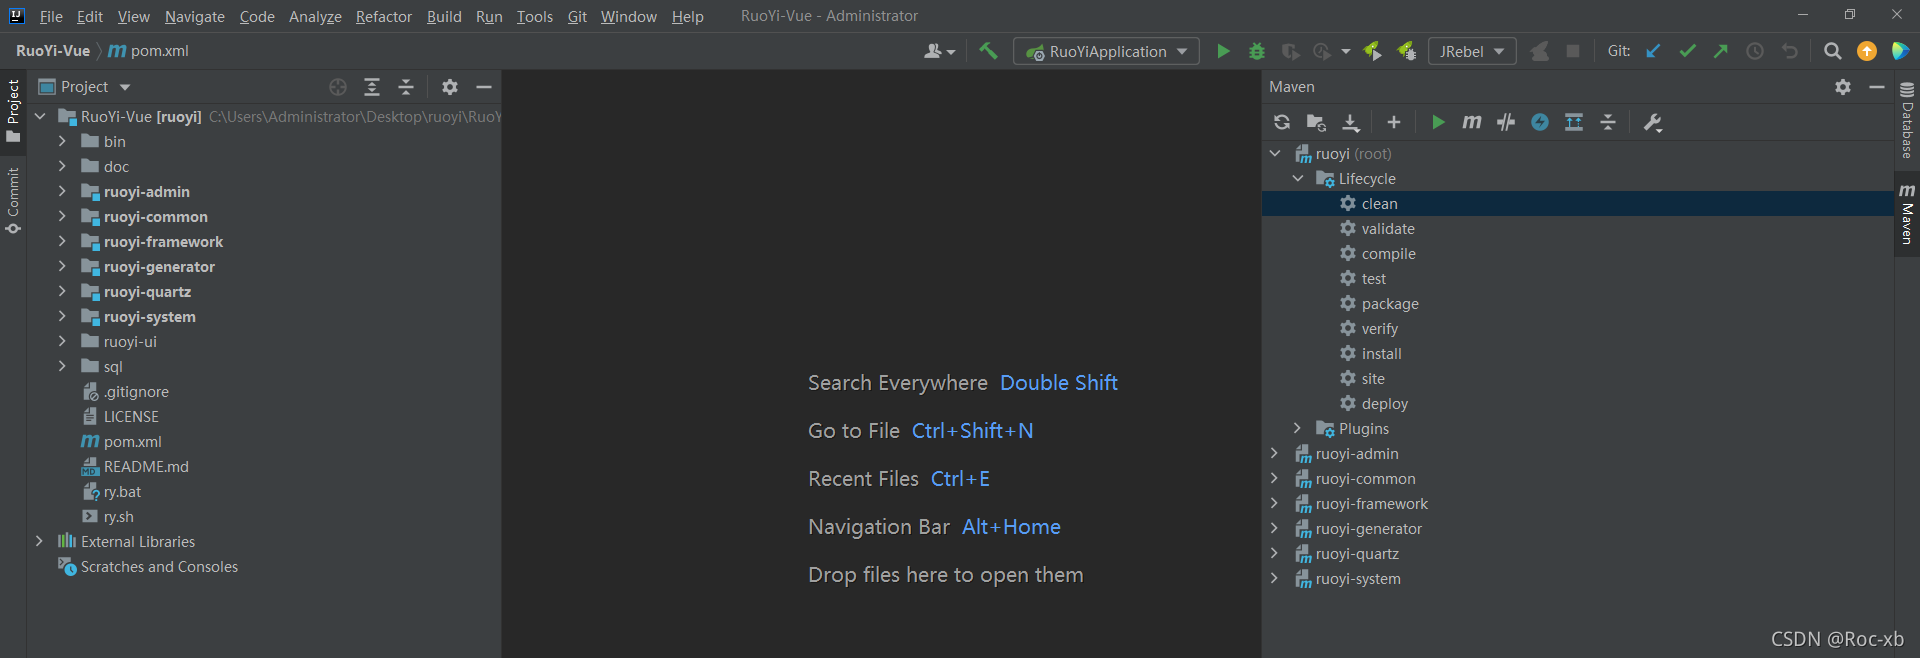Commit changes with the green checkmark
1920x658 pixels.
tap(1688, 51)
